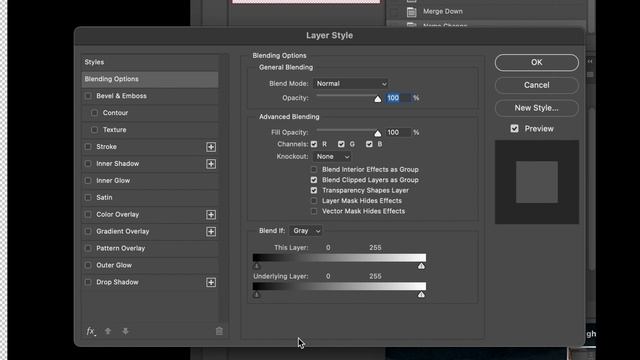Enable the Drop Shadow checkbox
640x360 pixels.
pyautogui.click(x=88, y=282)
